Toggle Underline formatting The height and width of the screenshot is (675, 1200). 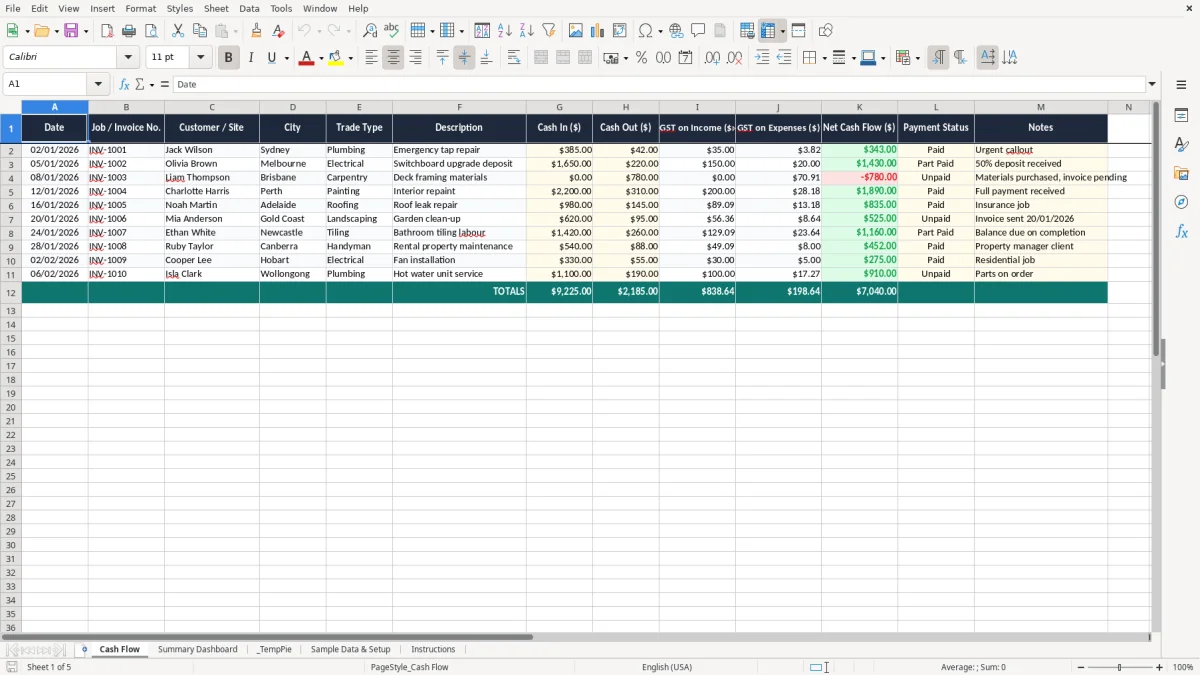pos(272,58)
